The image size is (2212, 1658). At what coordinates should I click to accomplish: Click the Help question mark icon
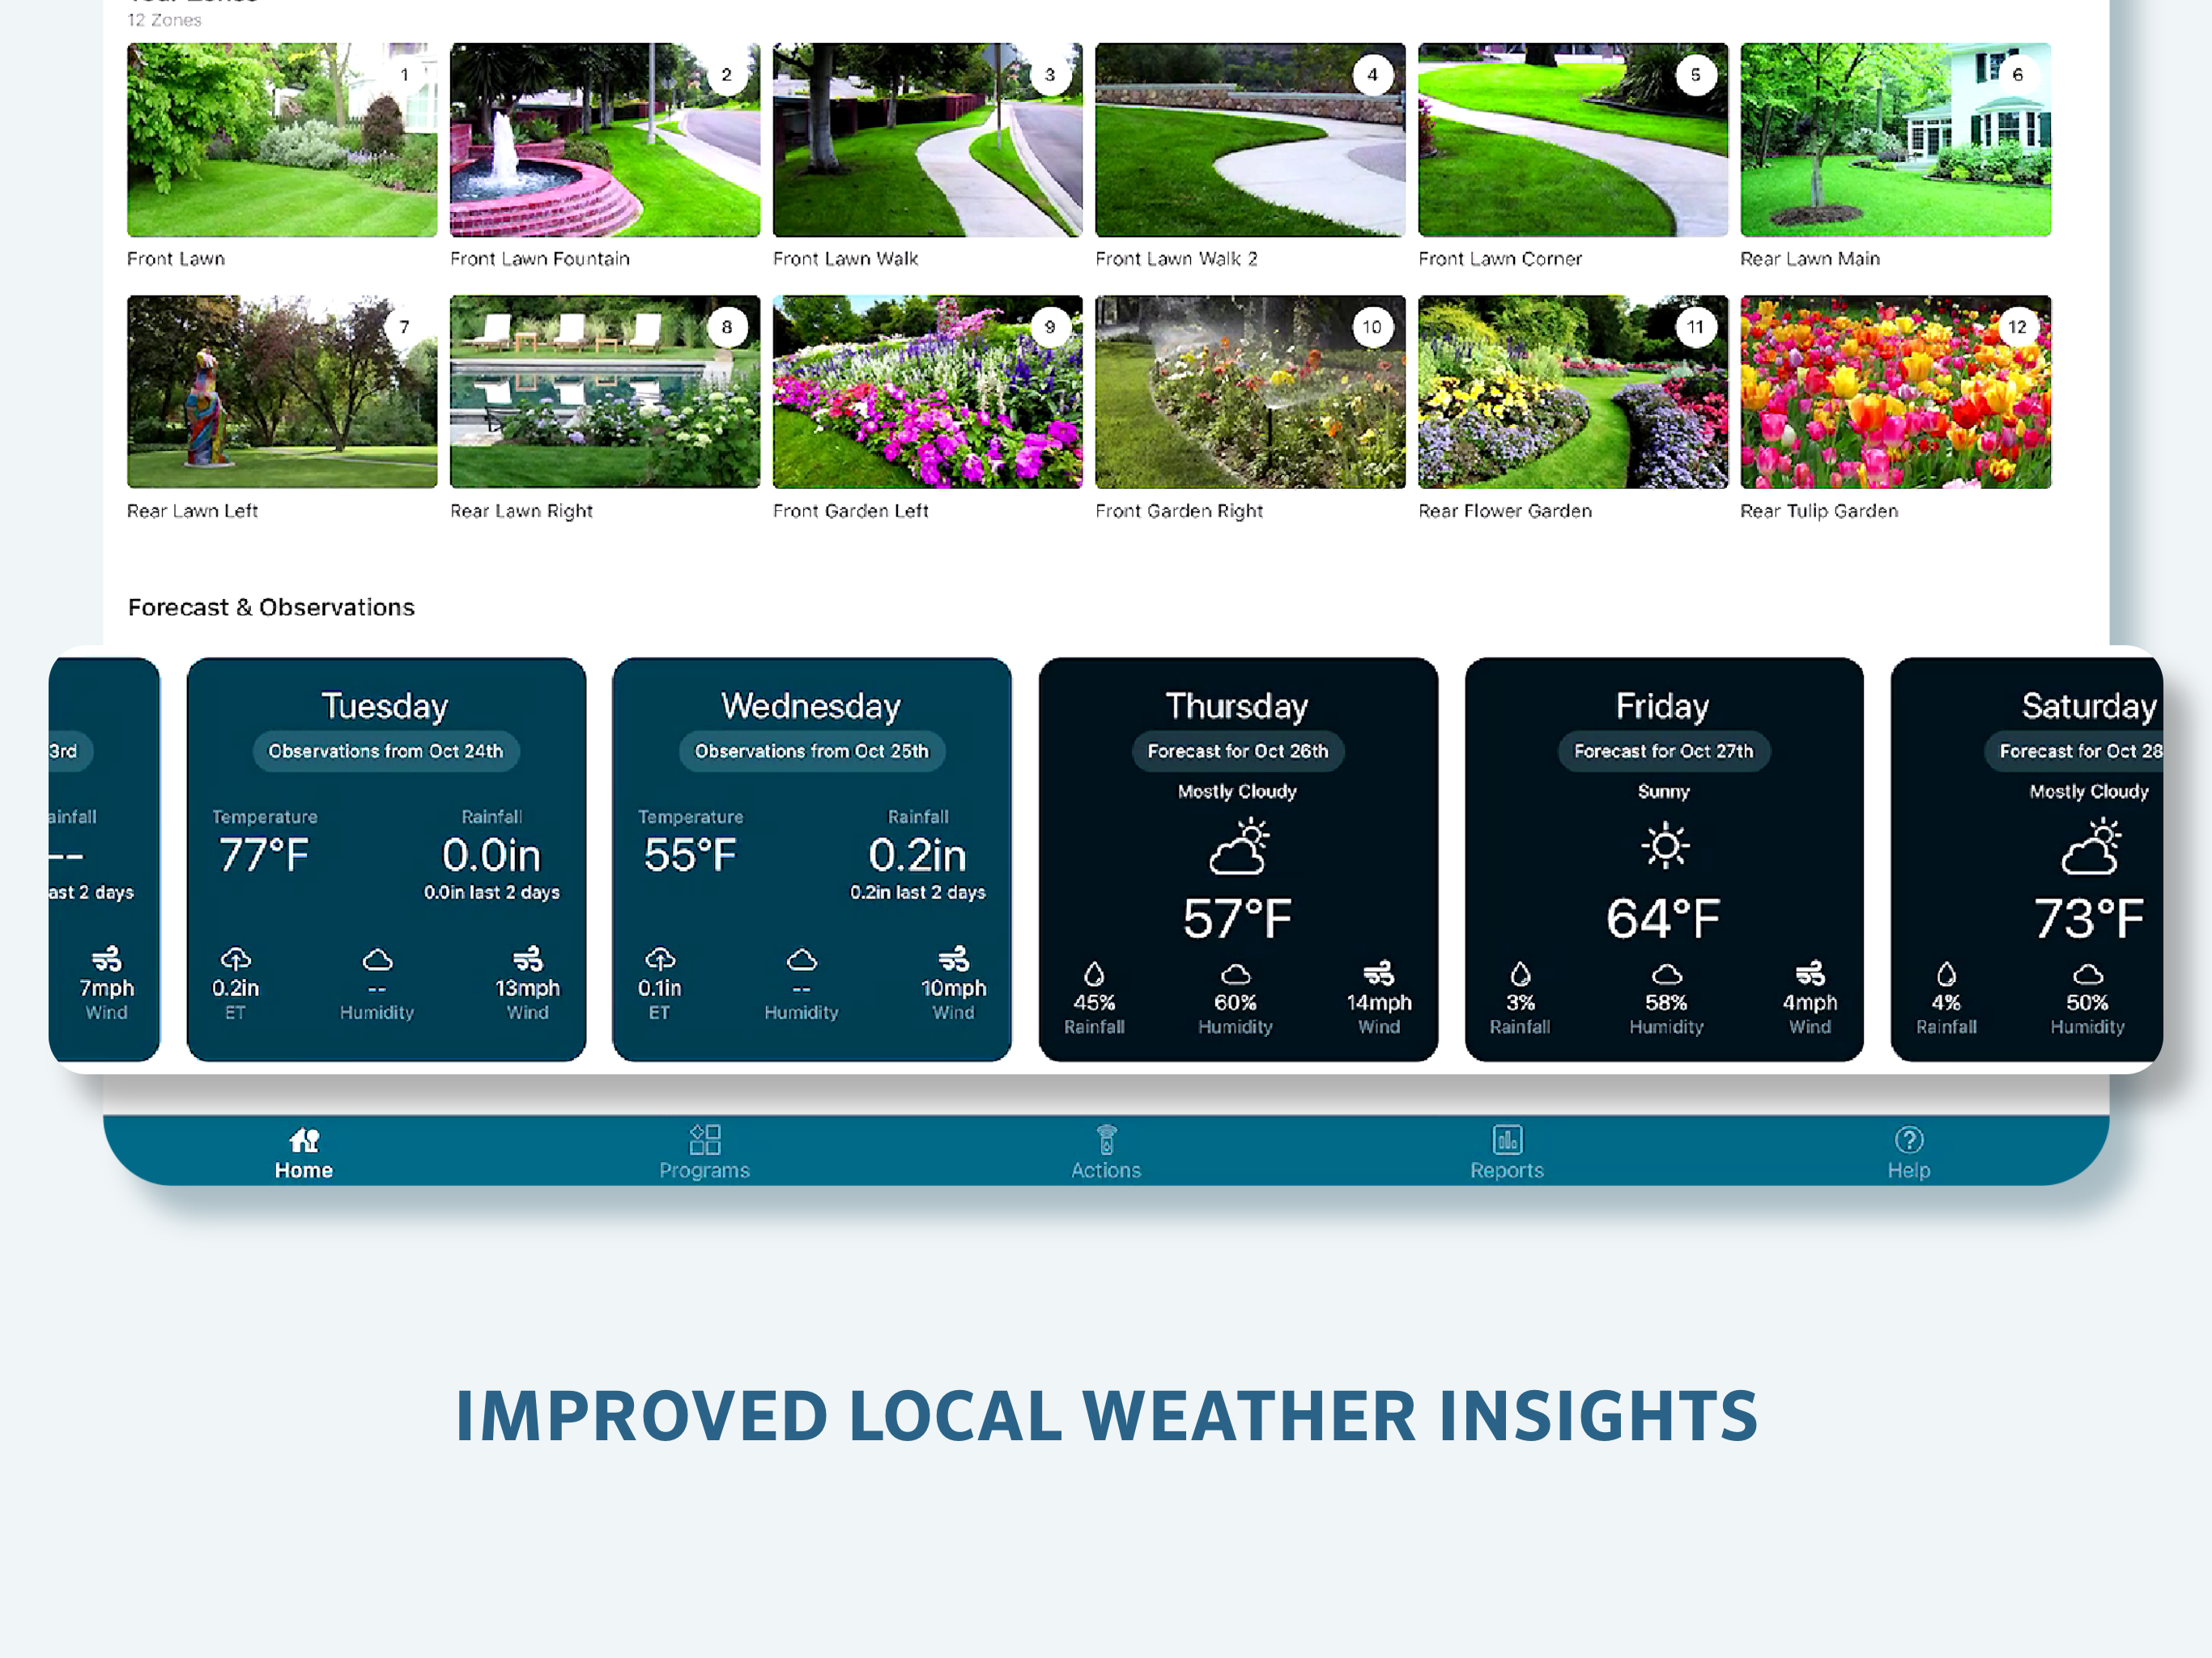click(x=1908, y=1139)
